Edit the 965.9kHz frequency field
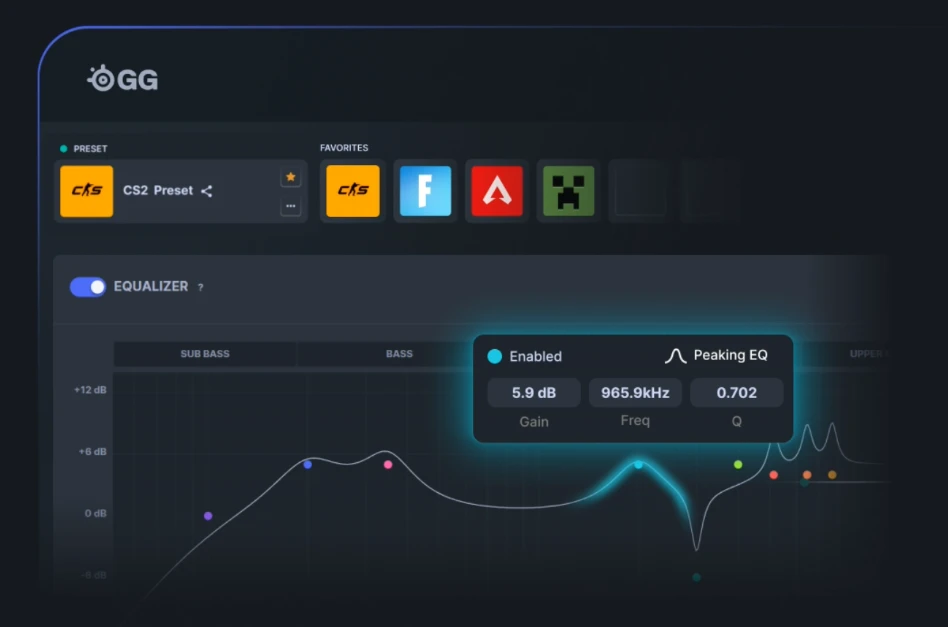The height and width of the screenshot is (627, 948). (x=635, y=393)
